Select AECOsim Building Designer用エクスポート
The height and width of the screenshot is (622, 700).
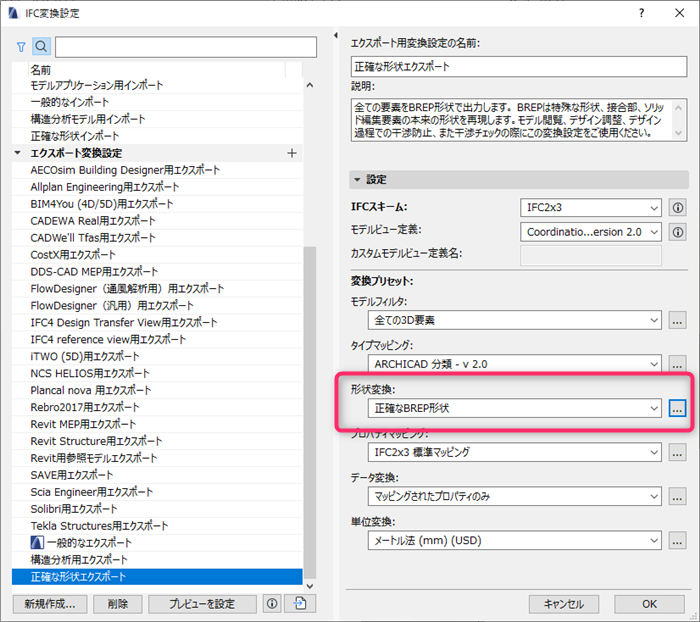(157, 170)
